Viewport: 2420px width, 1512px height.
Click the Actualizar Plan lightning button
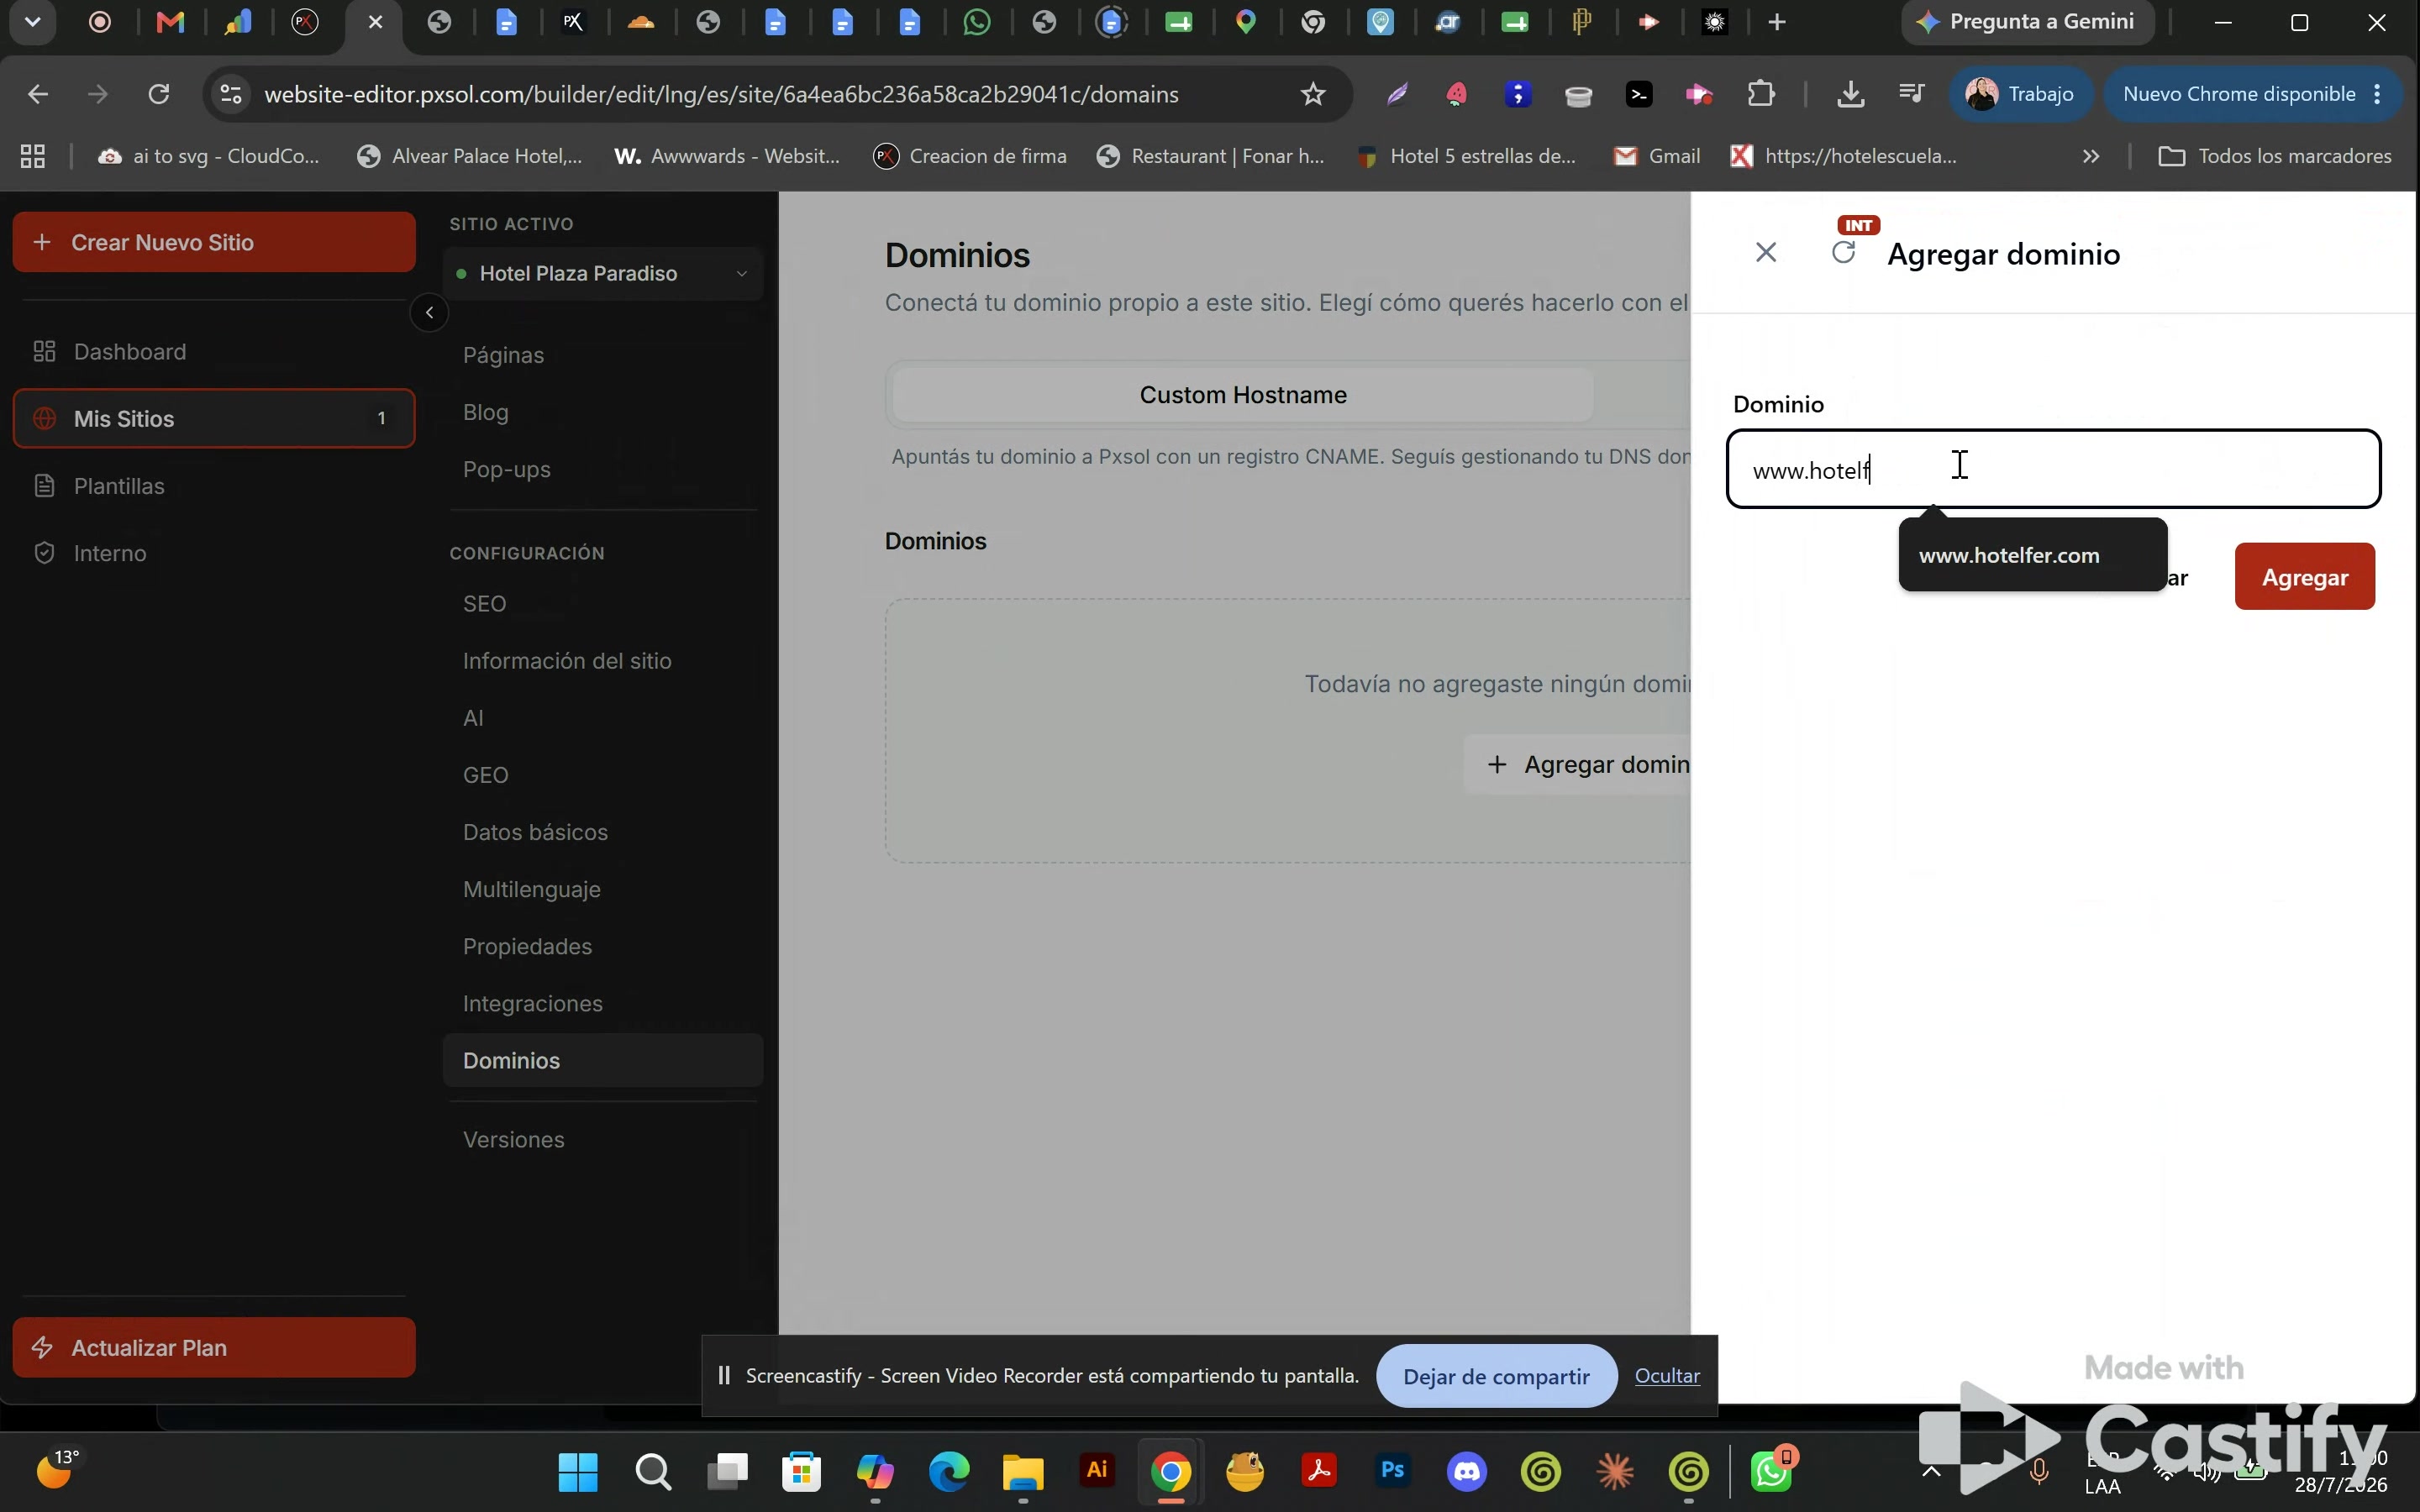click(x=213, y=1347)
